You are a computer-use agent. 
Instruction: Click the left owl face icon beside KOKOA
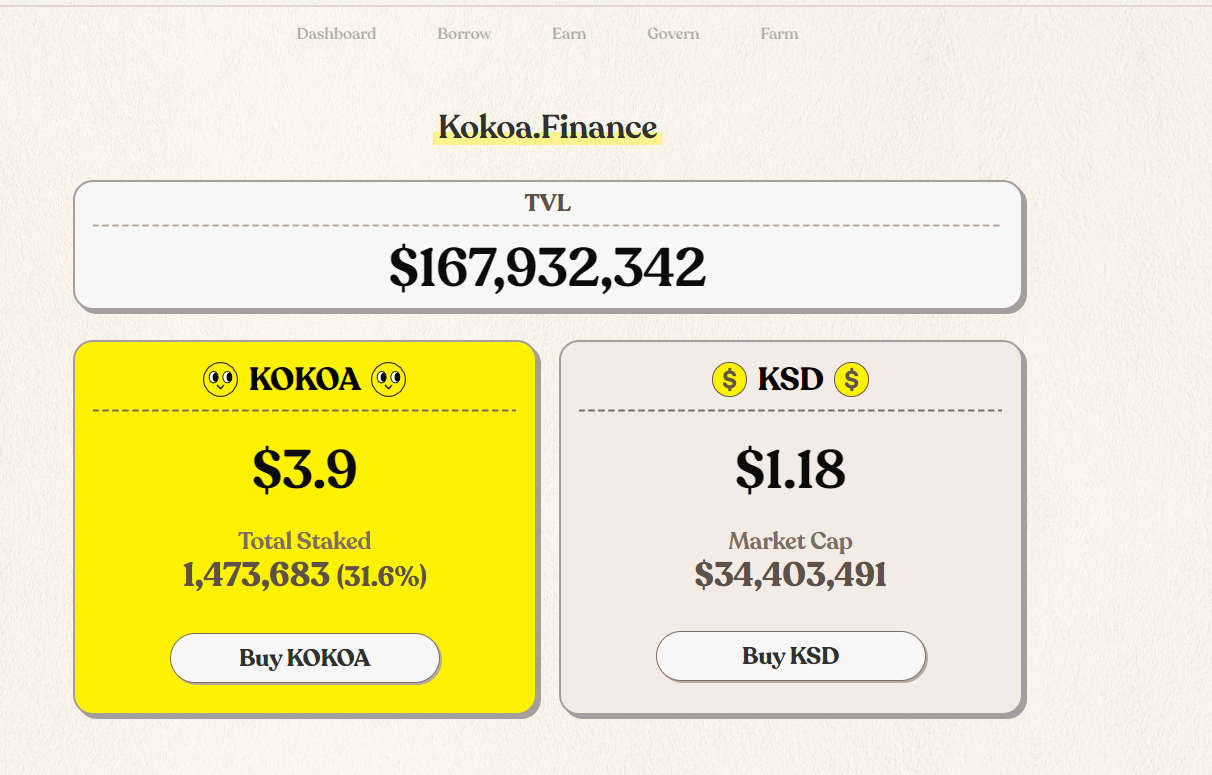[x=220, y=380]
